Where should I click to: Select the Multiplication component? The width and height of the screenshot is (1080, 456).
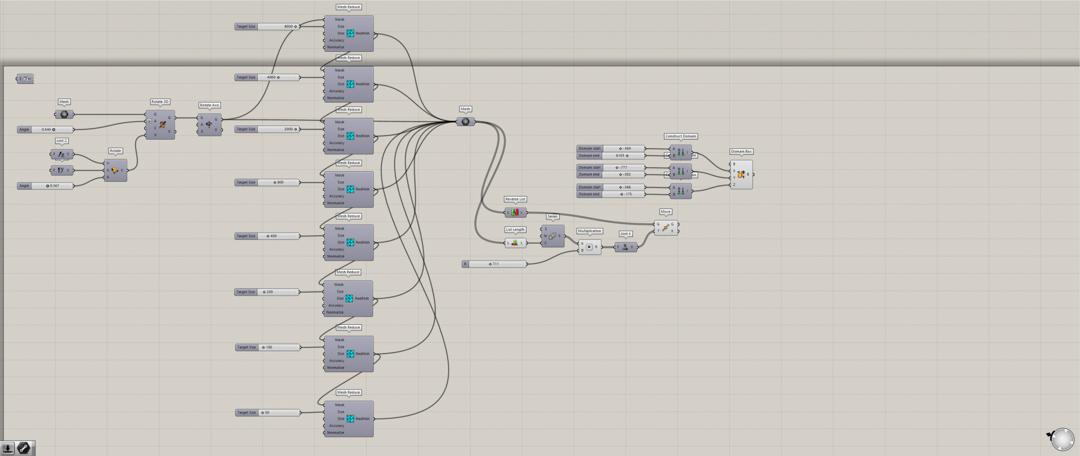590,246
